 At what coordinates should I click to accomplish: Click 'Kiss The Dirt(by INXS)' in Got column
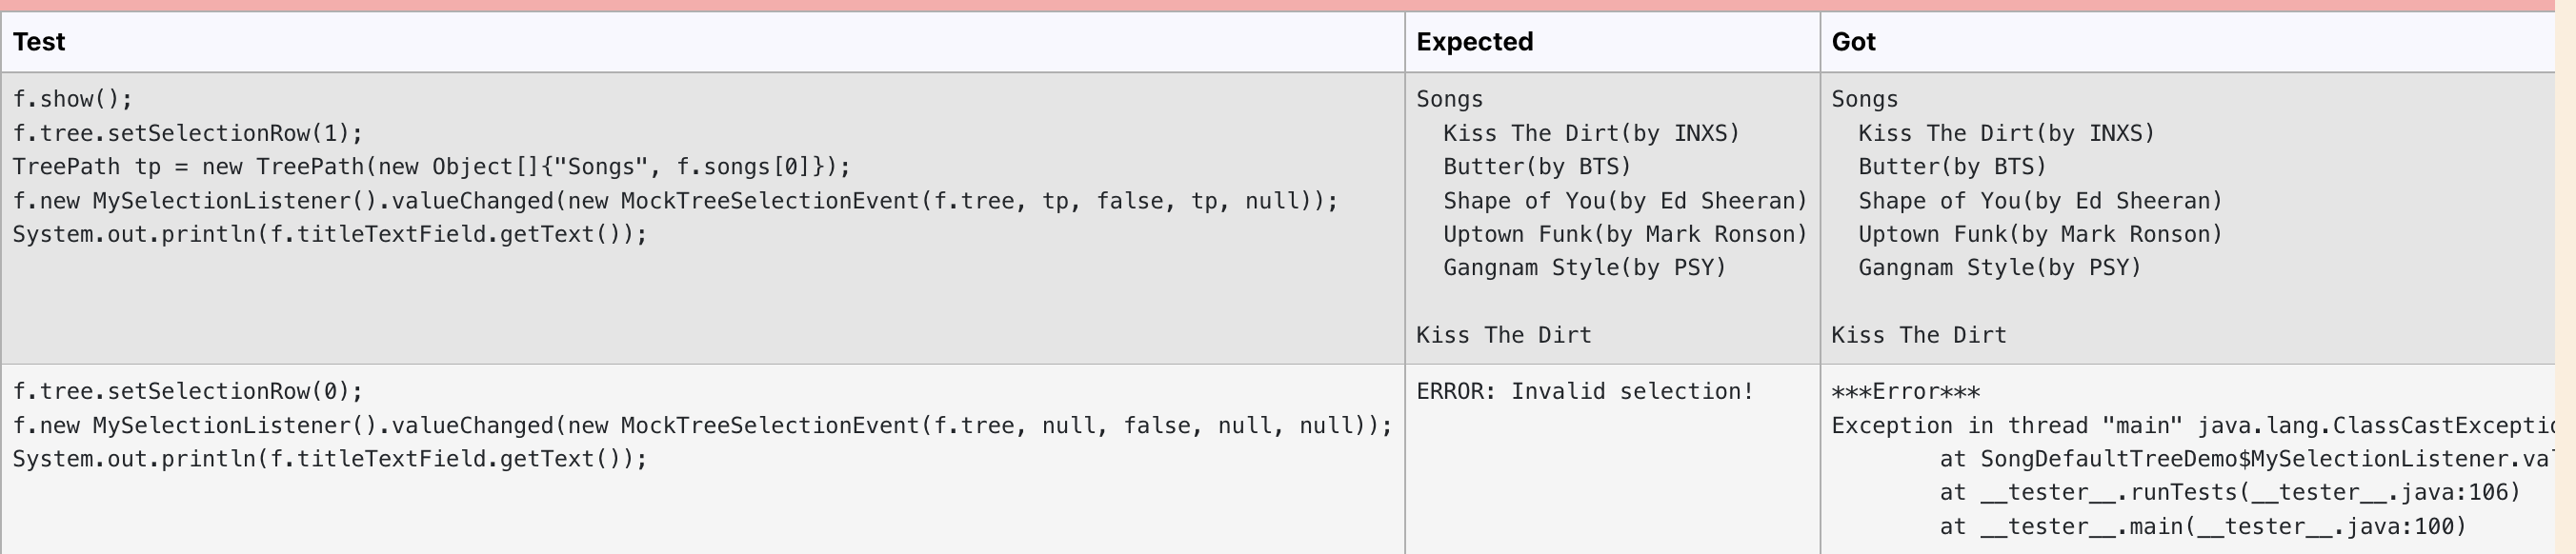point(2006,133)
